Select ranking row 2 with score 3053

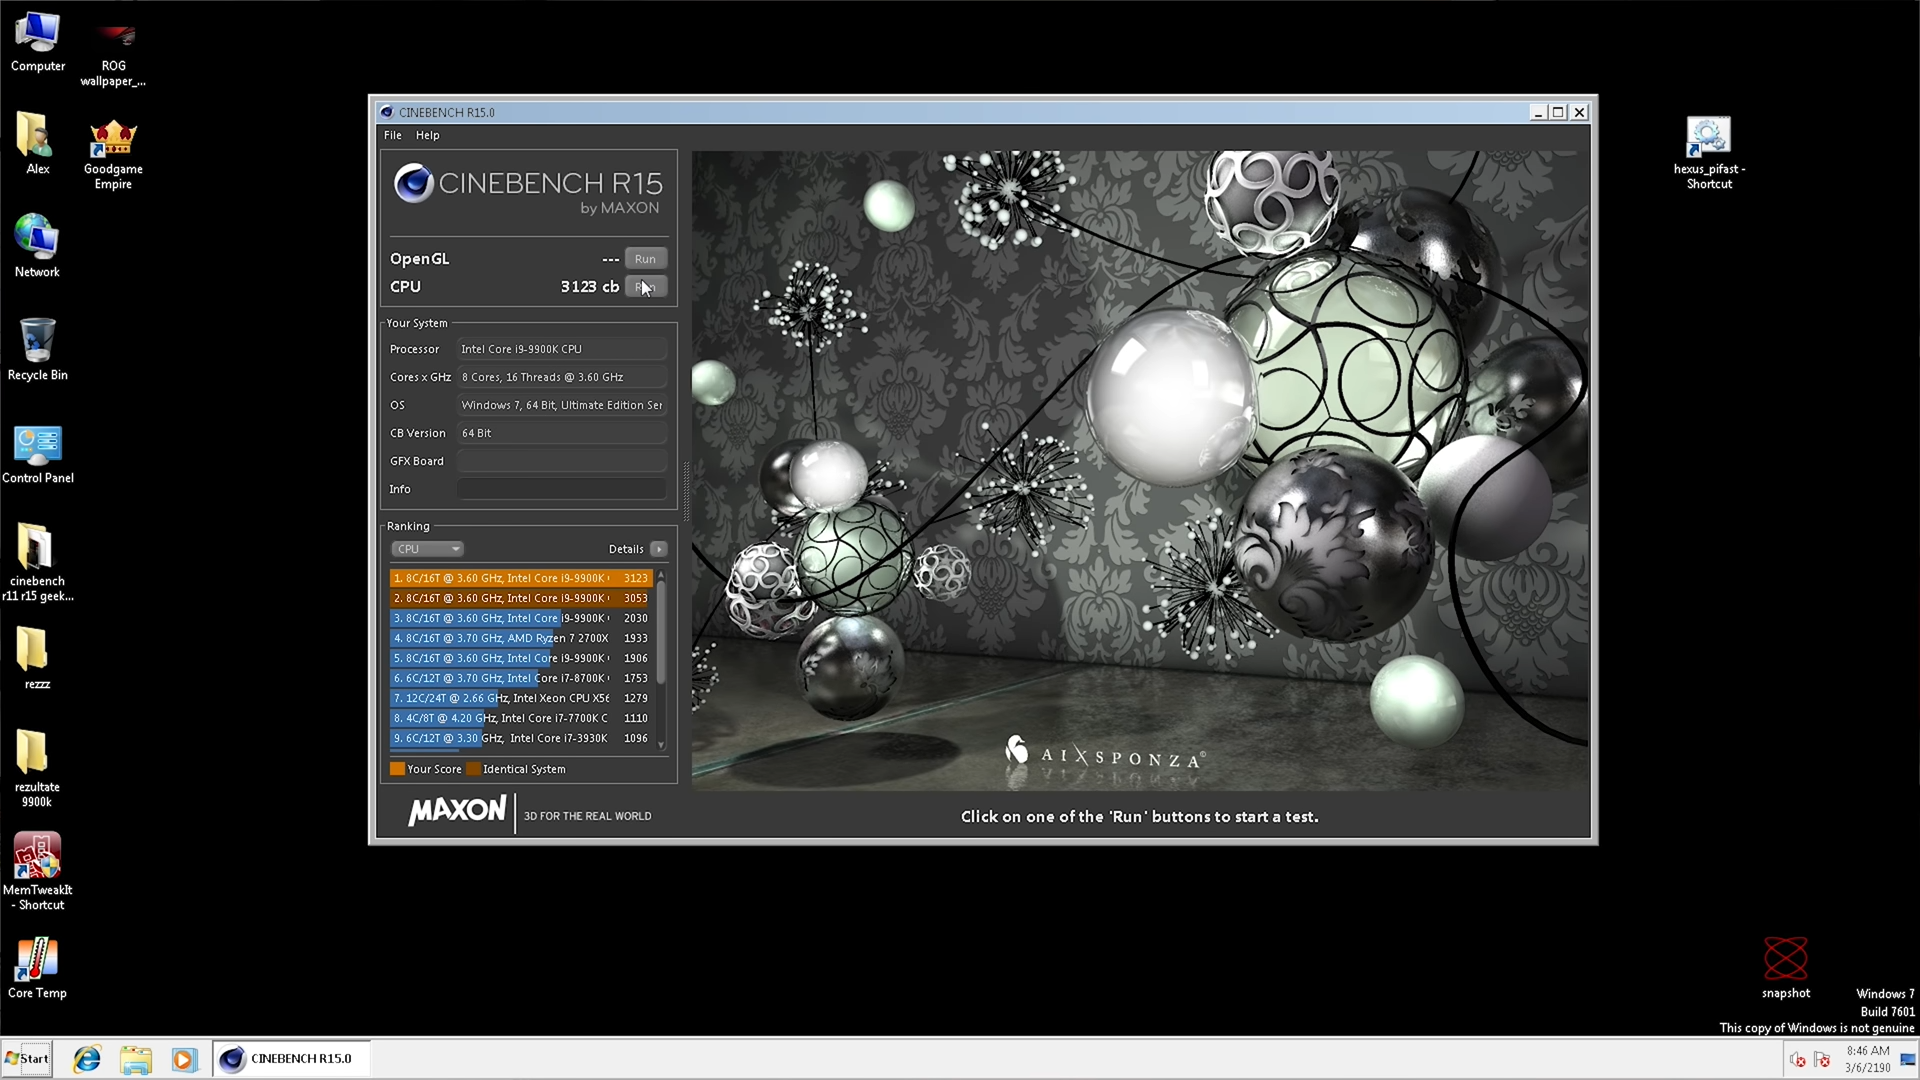click(521, 598)
